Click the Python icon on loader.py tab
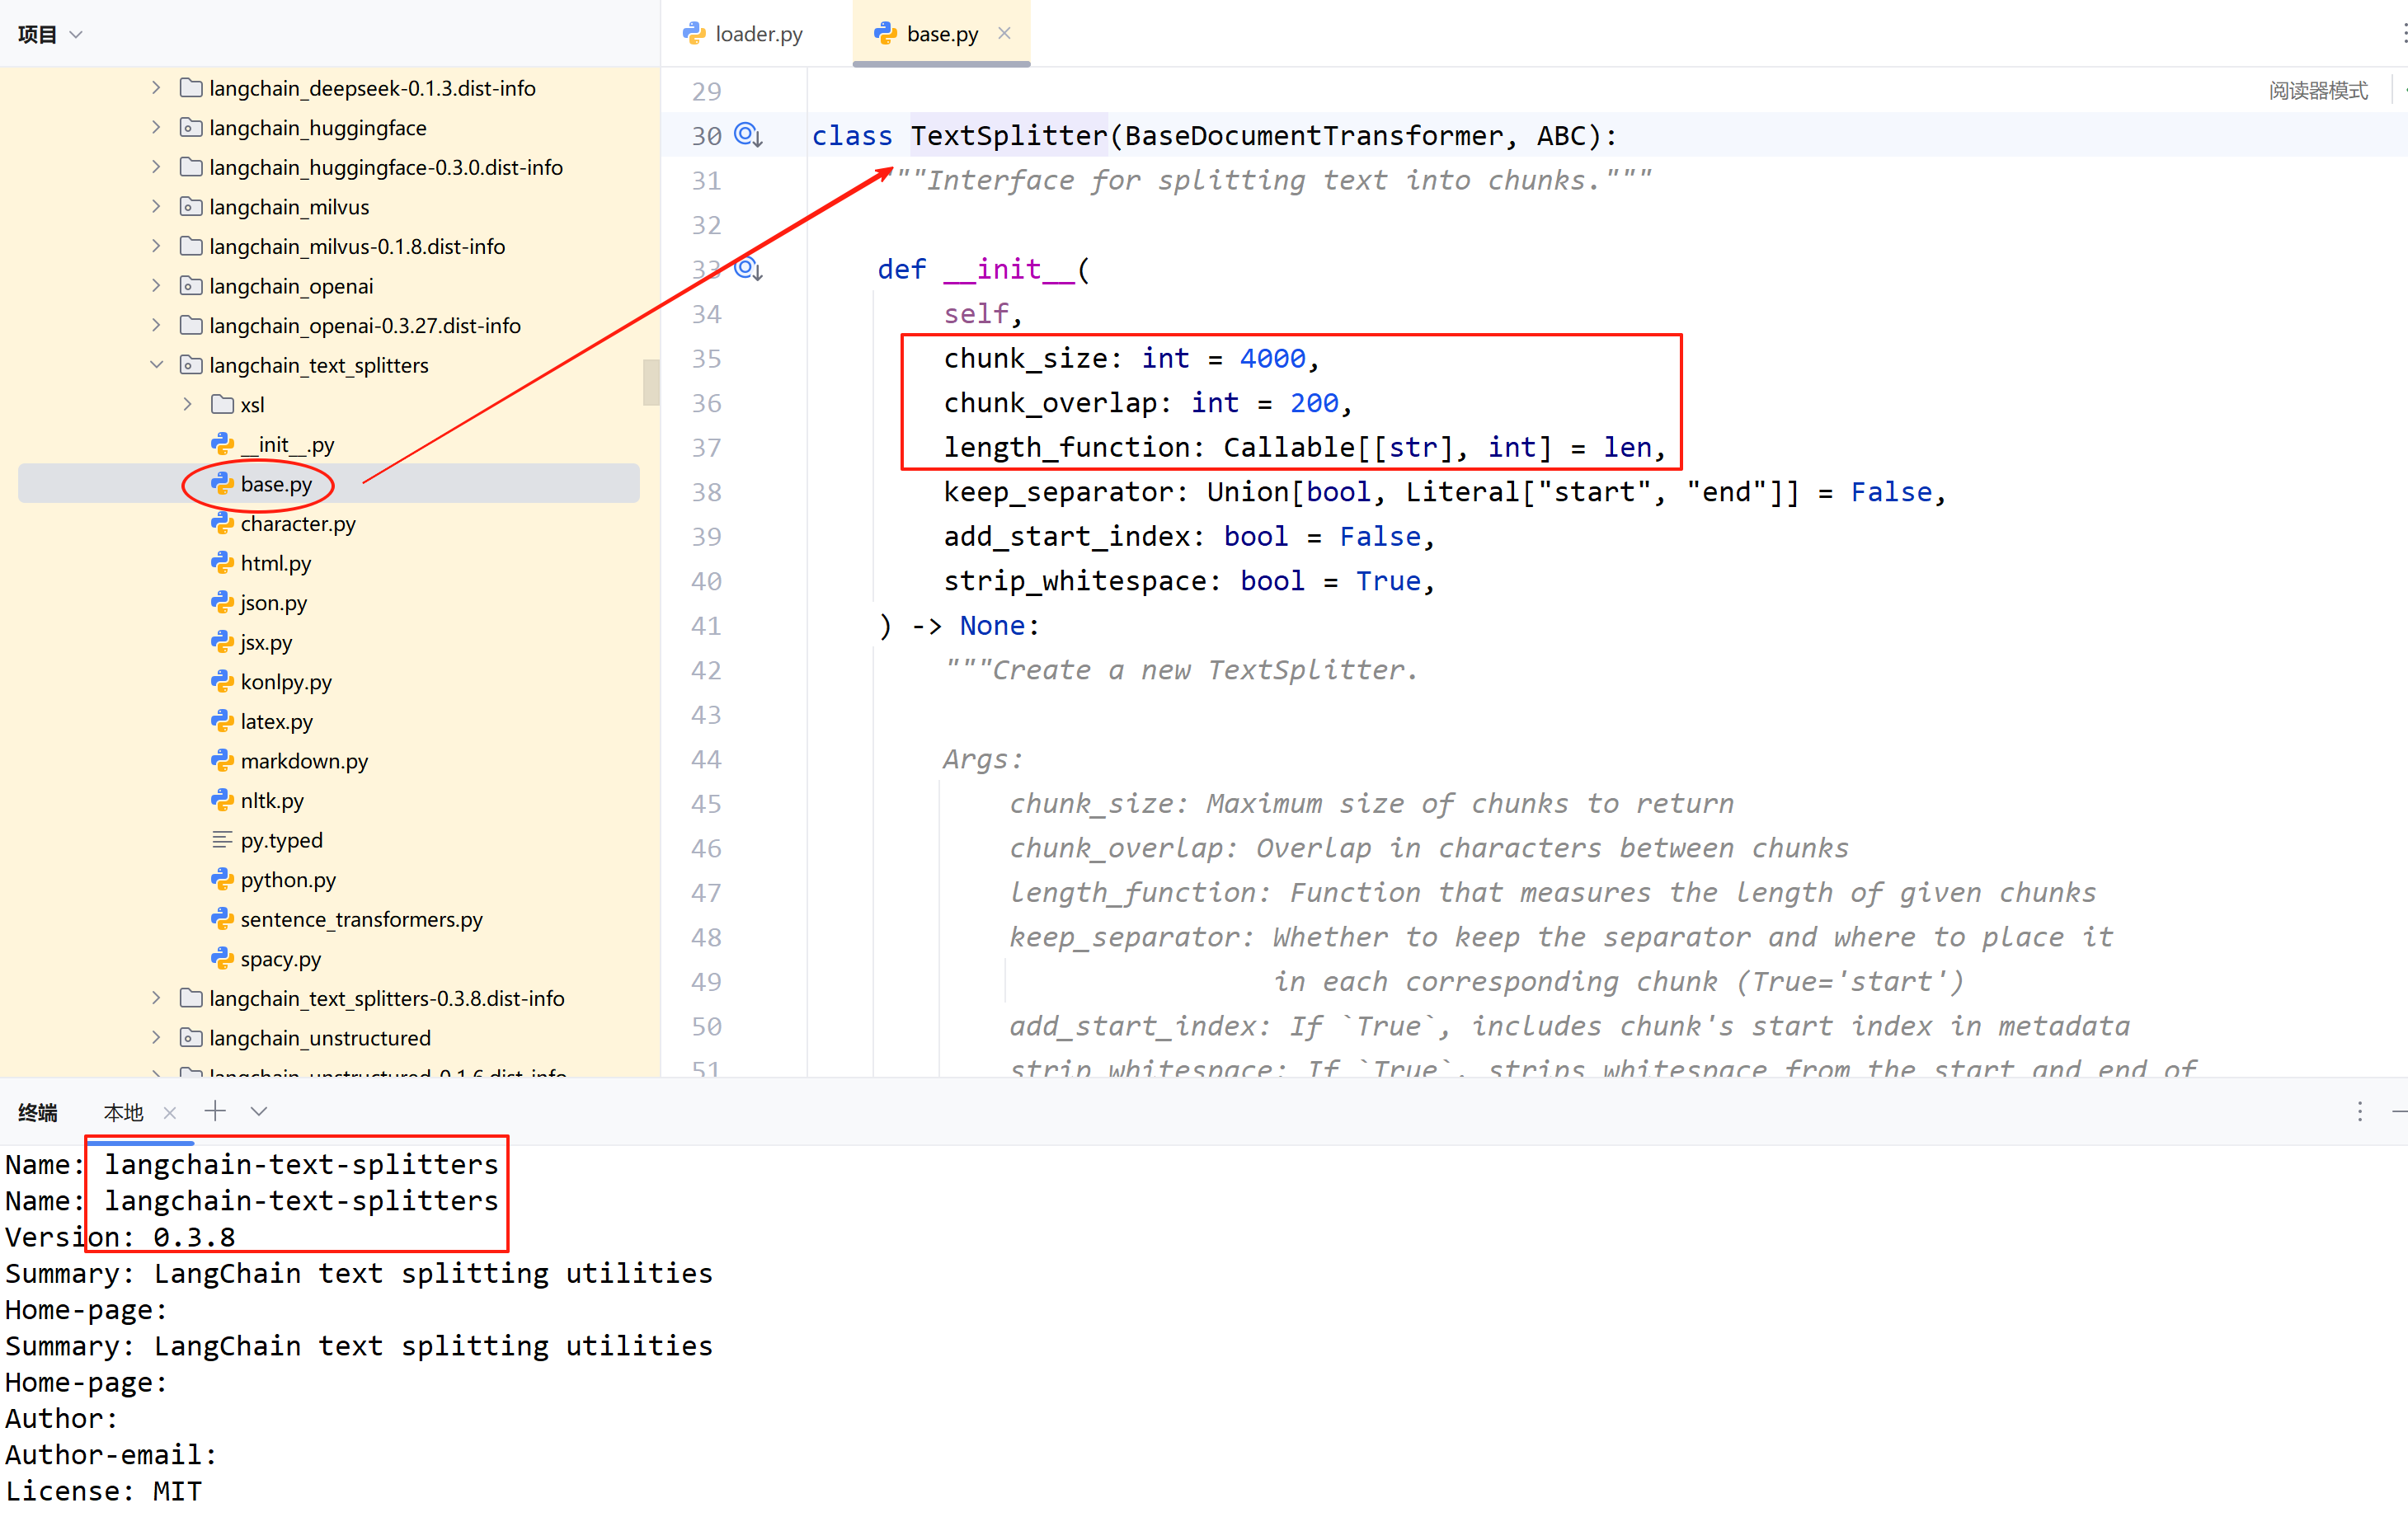This screenshot has height=1517, width=2408. [694, 34]
